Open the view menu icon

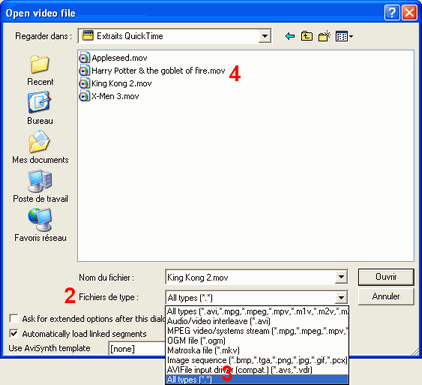(x=344, y=36)
